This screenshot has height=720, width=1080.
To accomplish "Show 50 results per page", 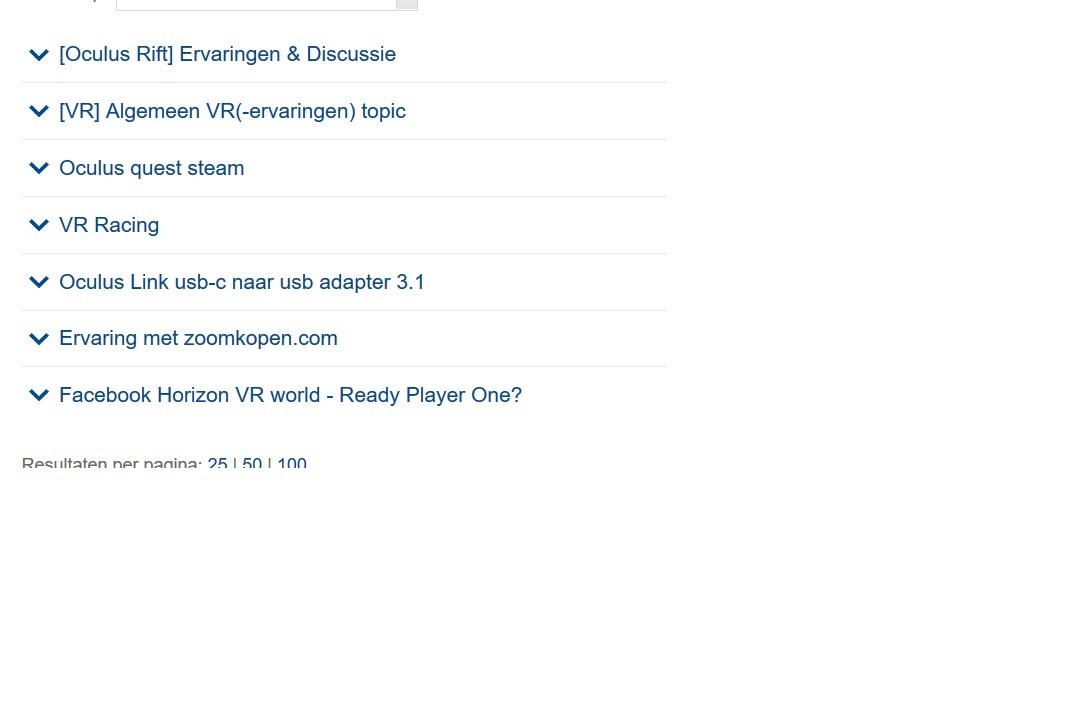I will pos(252,463).
